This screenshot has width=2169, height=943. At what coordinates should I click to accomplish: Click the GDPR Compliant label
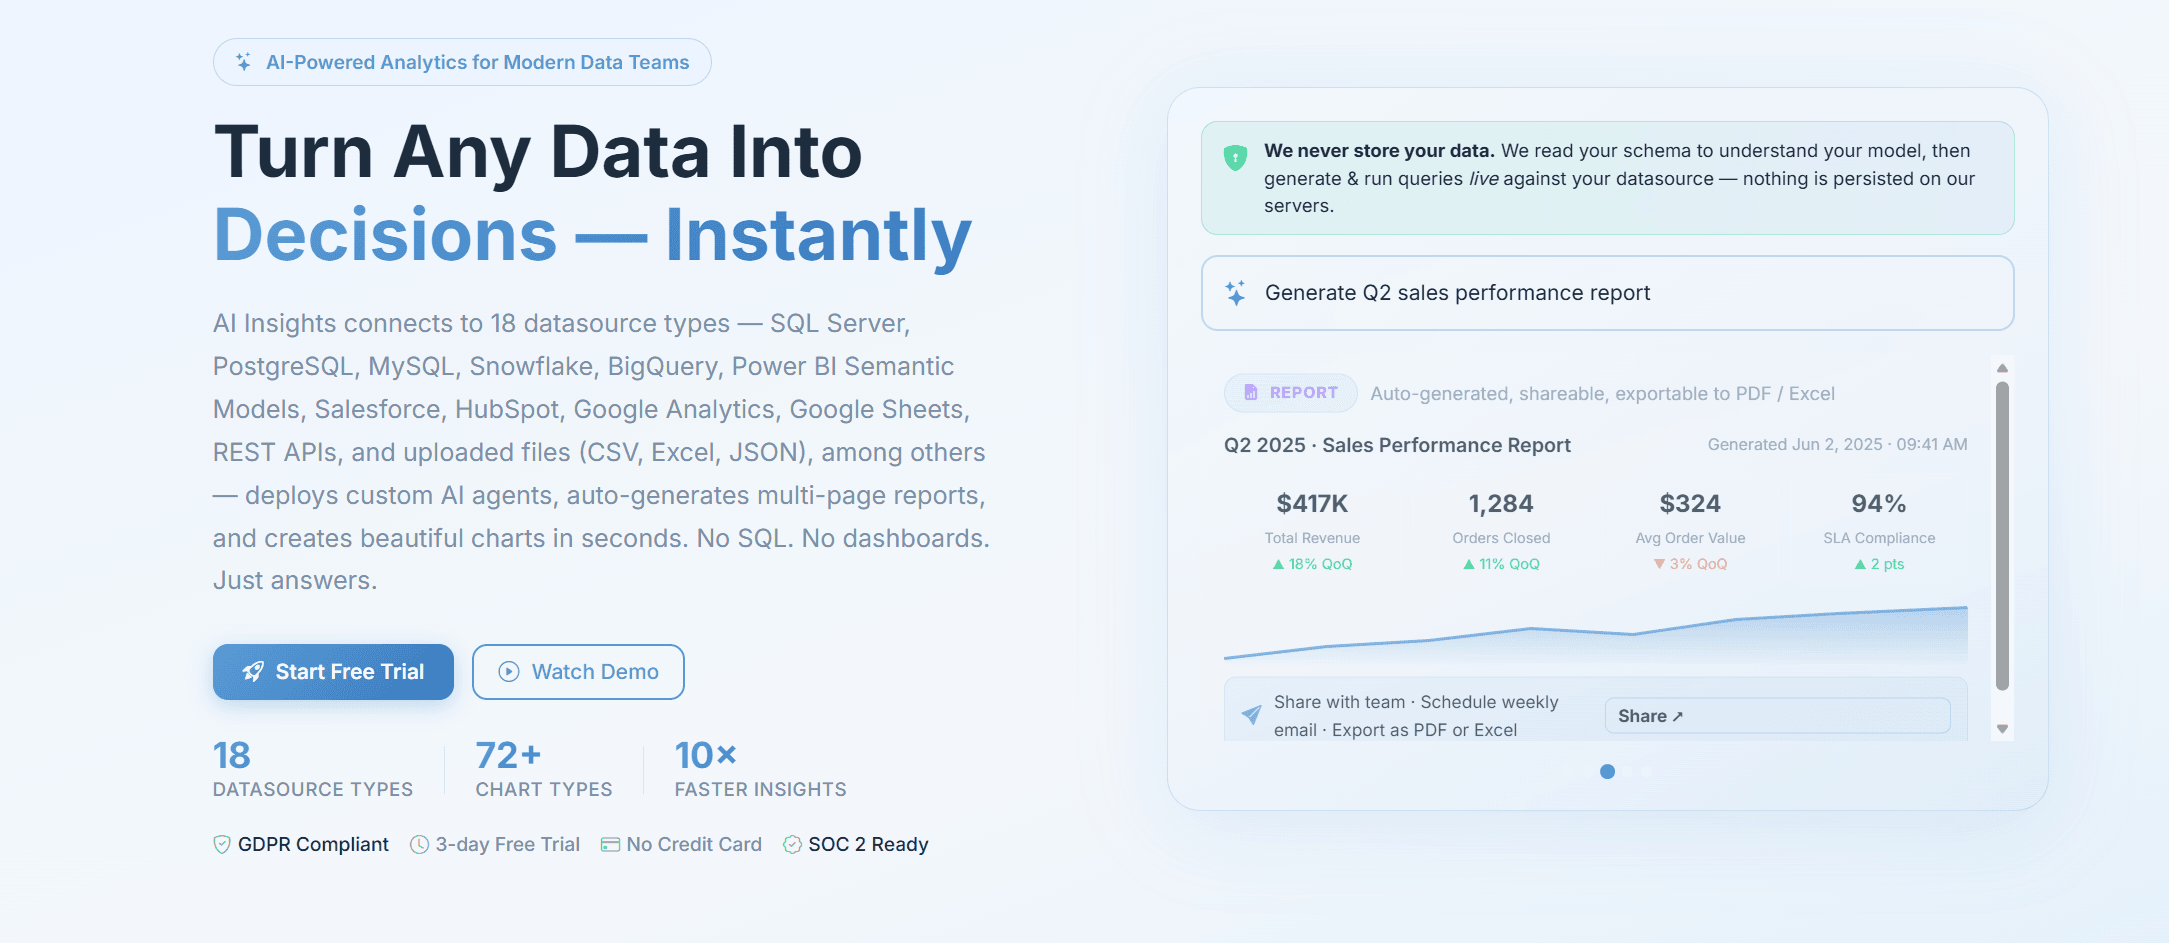tap(313, 845)
